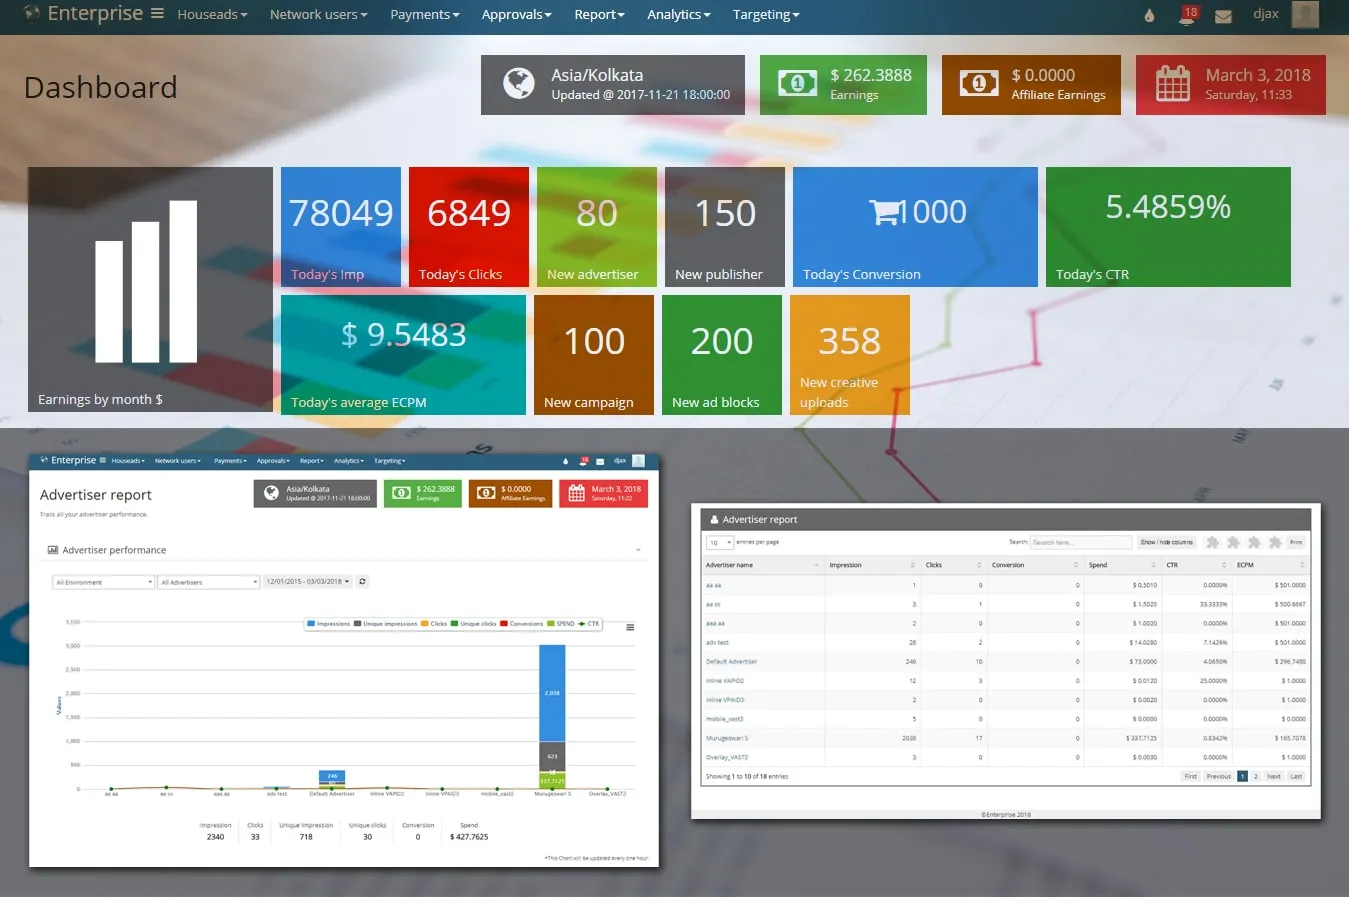The width and height of the screenshot is (1349, 897).
Task: Click the hamburger icon in the Advertiser report preview bar
Action: click(102, 460)
